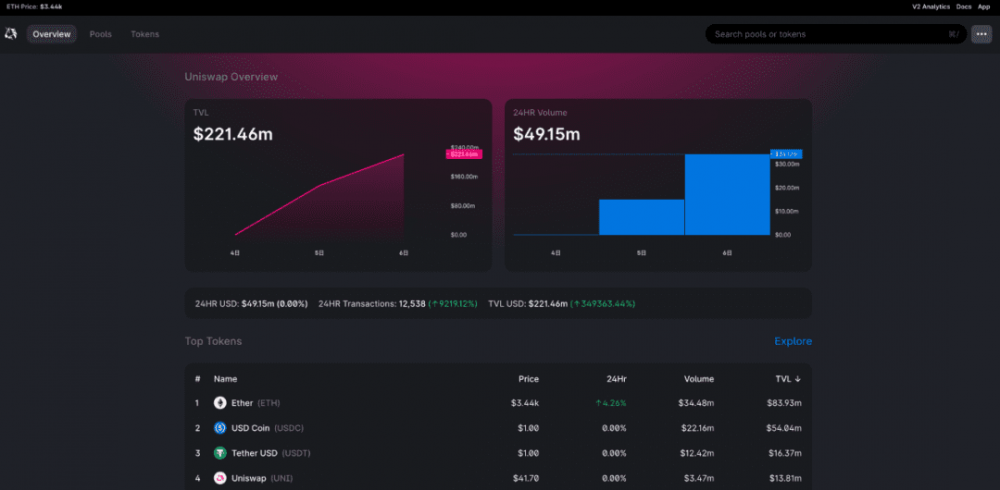Image resolution: width=1000 pixels, height=490 pixels.
Task: Click the Tether USD token icon
Action: tap(221, 453)
